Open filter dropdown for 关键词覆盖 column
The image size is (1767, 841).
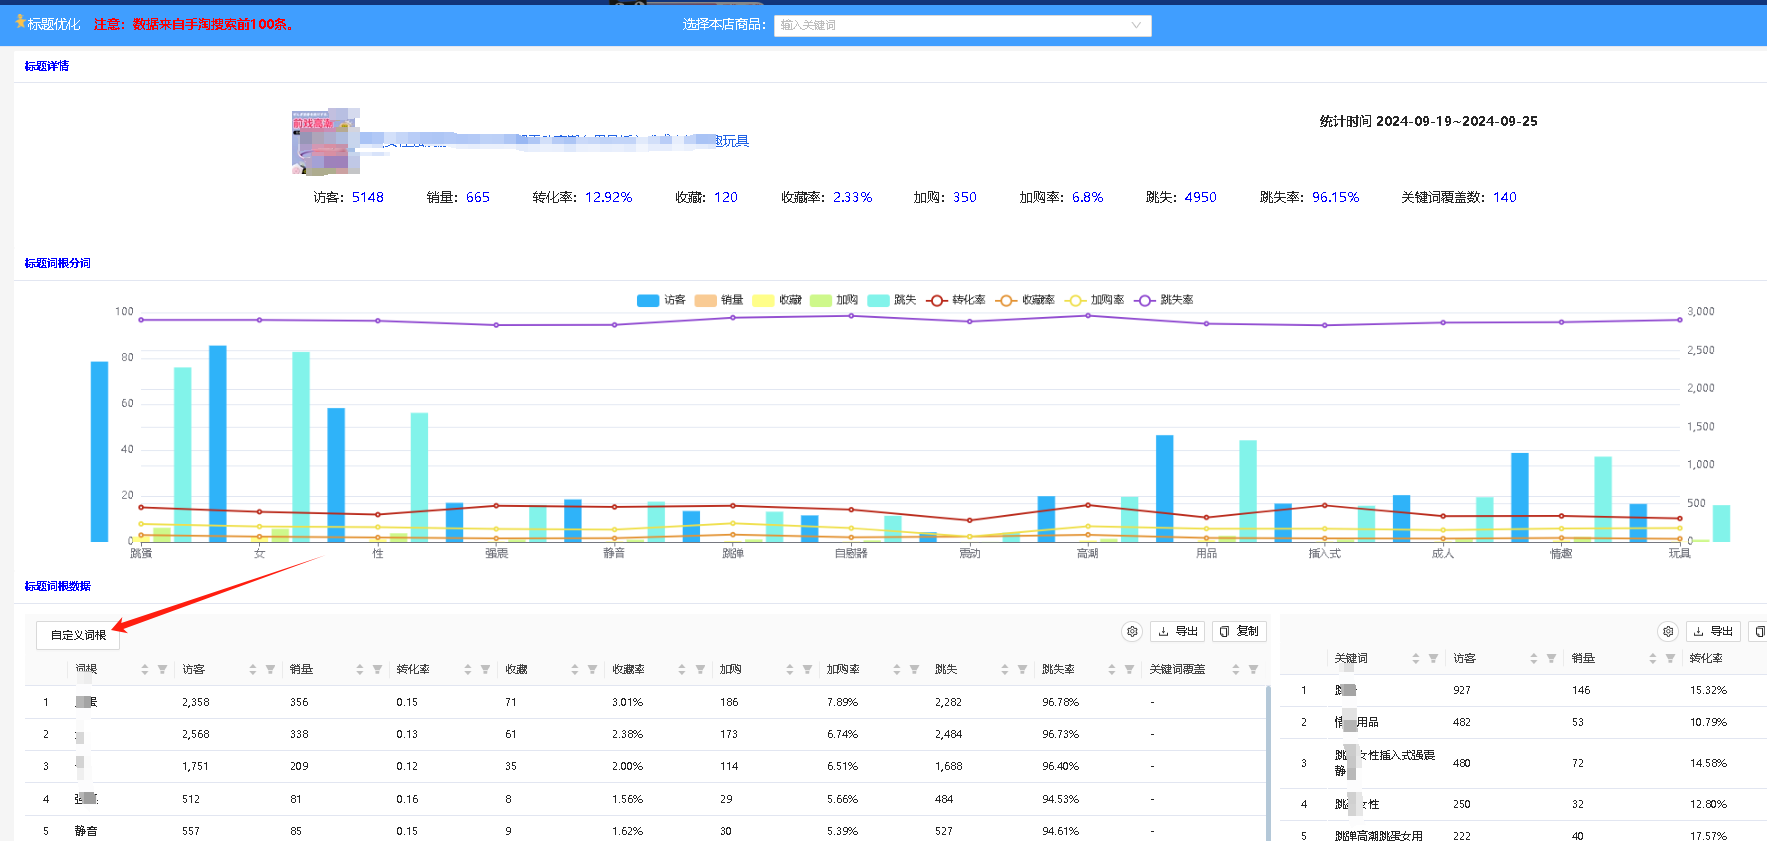tap(1253, 669)
